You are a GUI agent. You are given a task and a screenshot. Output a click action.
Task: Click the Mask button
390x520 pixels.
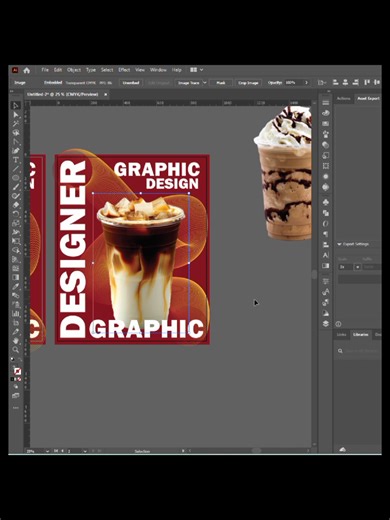tap(221, 83)
